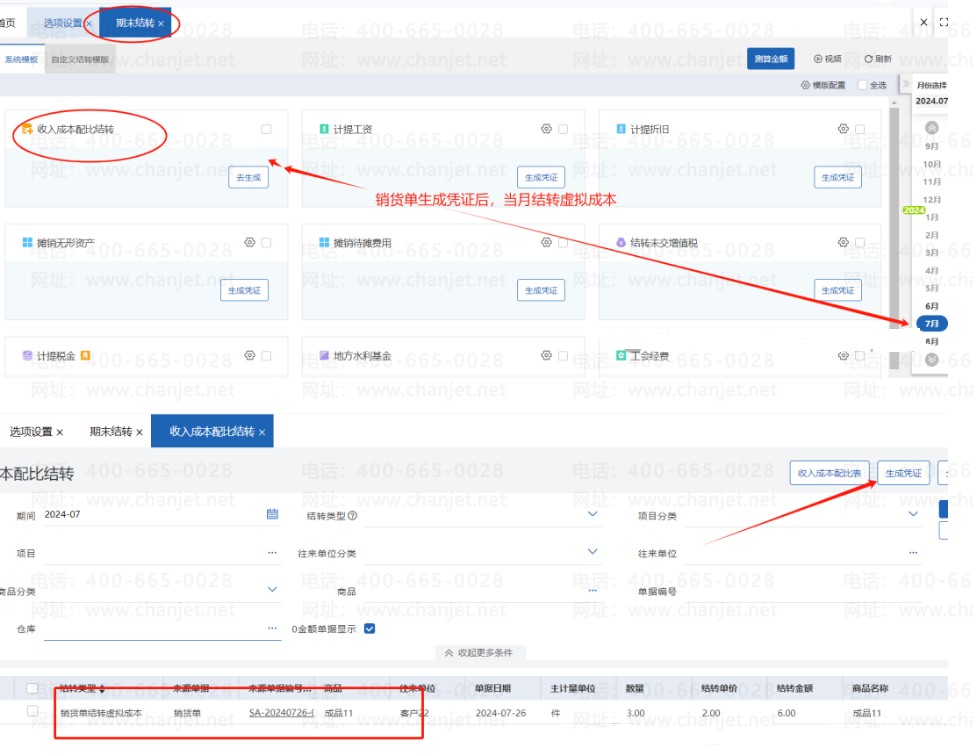Open the 往来单位 field lookup dots
Screen dimensions: 973x753
(x=913, y=552)
